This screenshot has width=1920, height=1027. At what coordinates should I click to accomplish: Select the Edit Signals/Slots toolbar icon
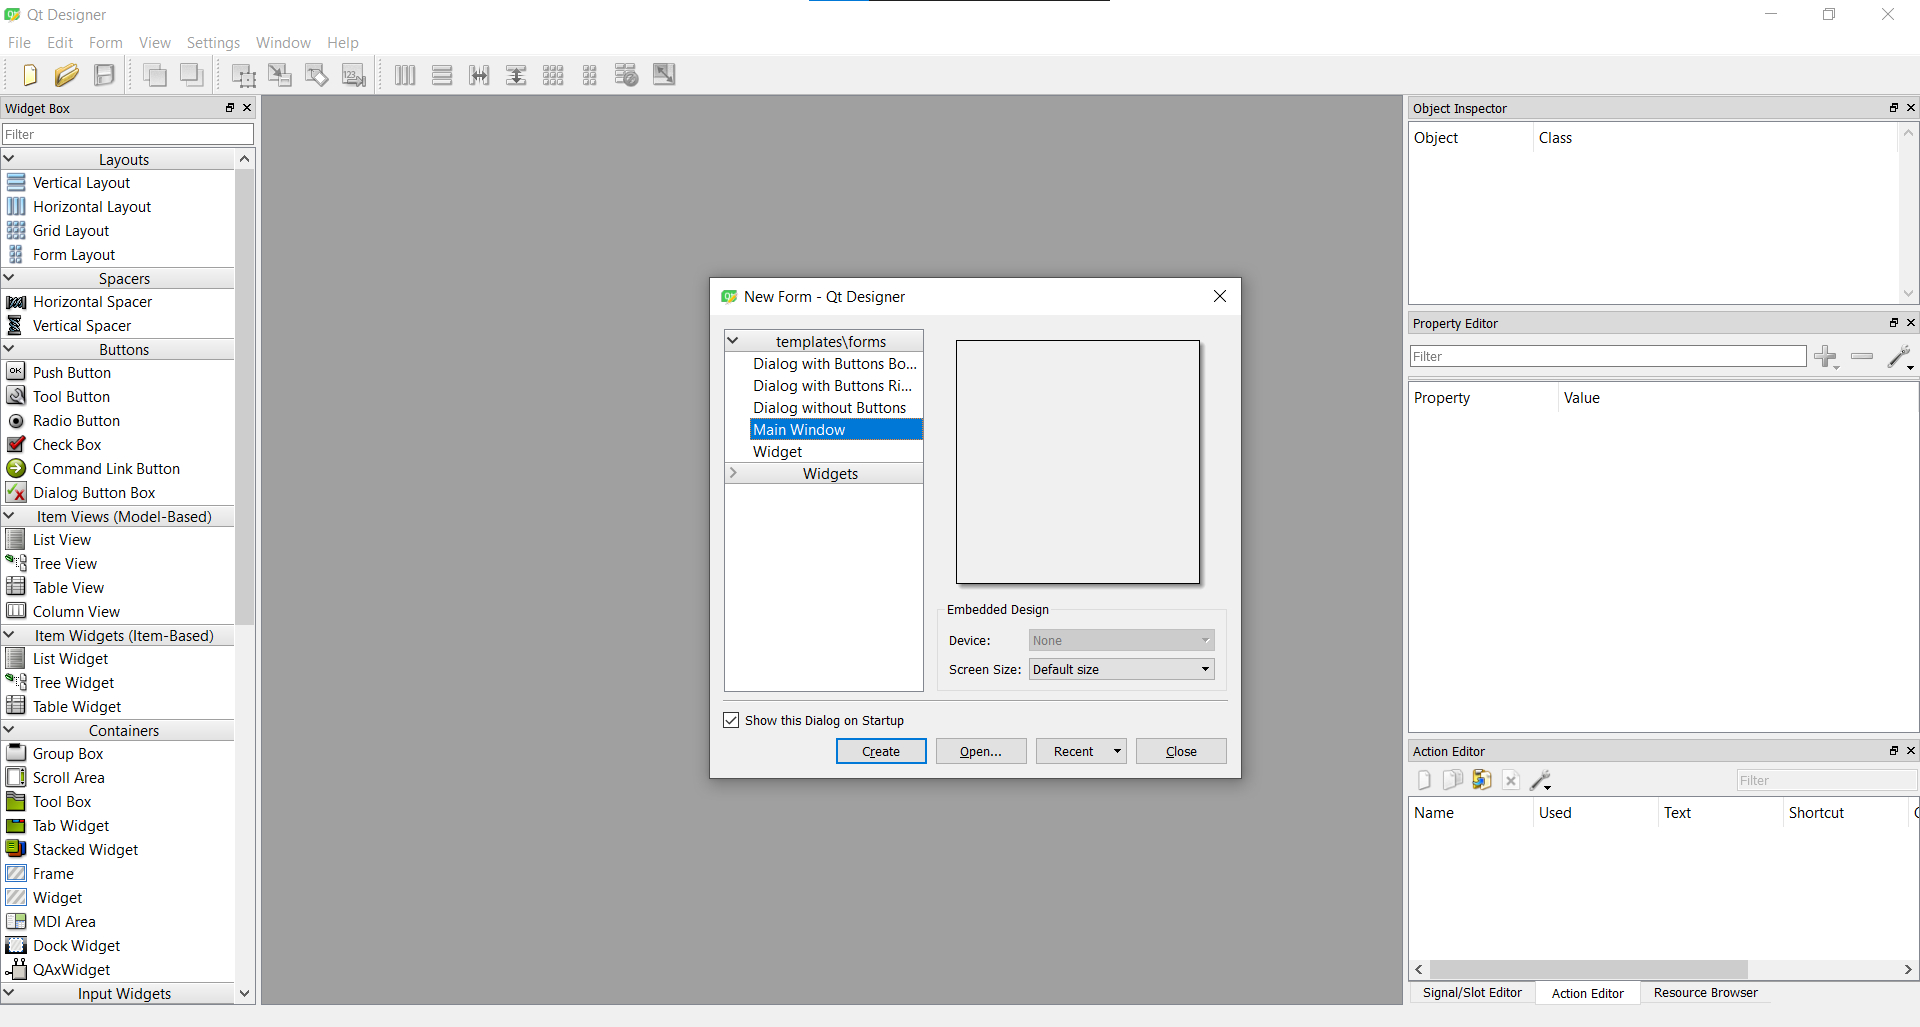tap(280, 74)
